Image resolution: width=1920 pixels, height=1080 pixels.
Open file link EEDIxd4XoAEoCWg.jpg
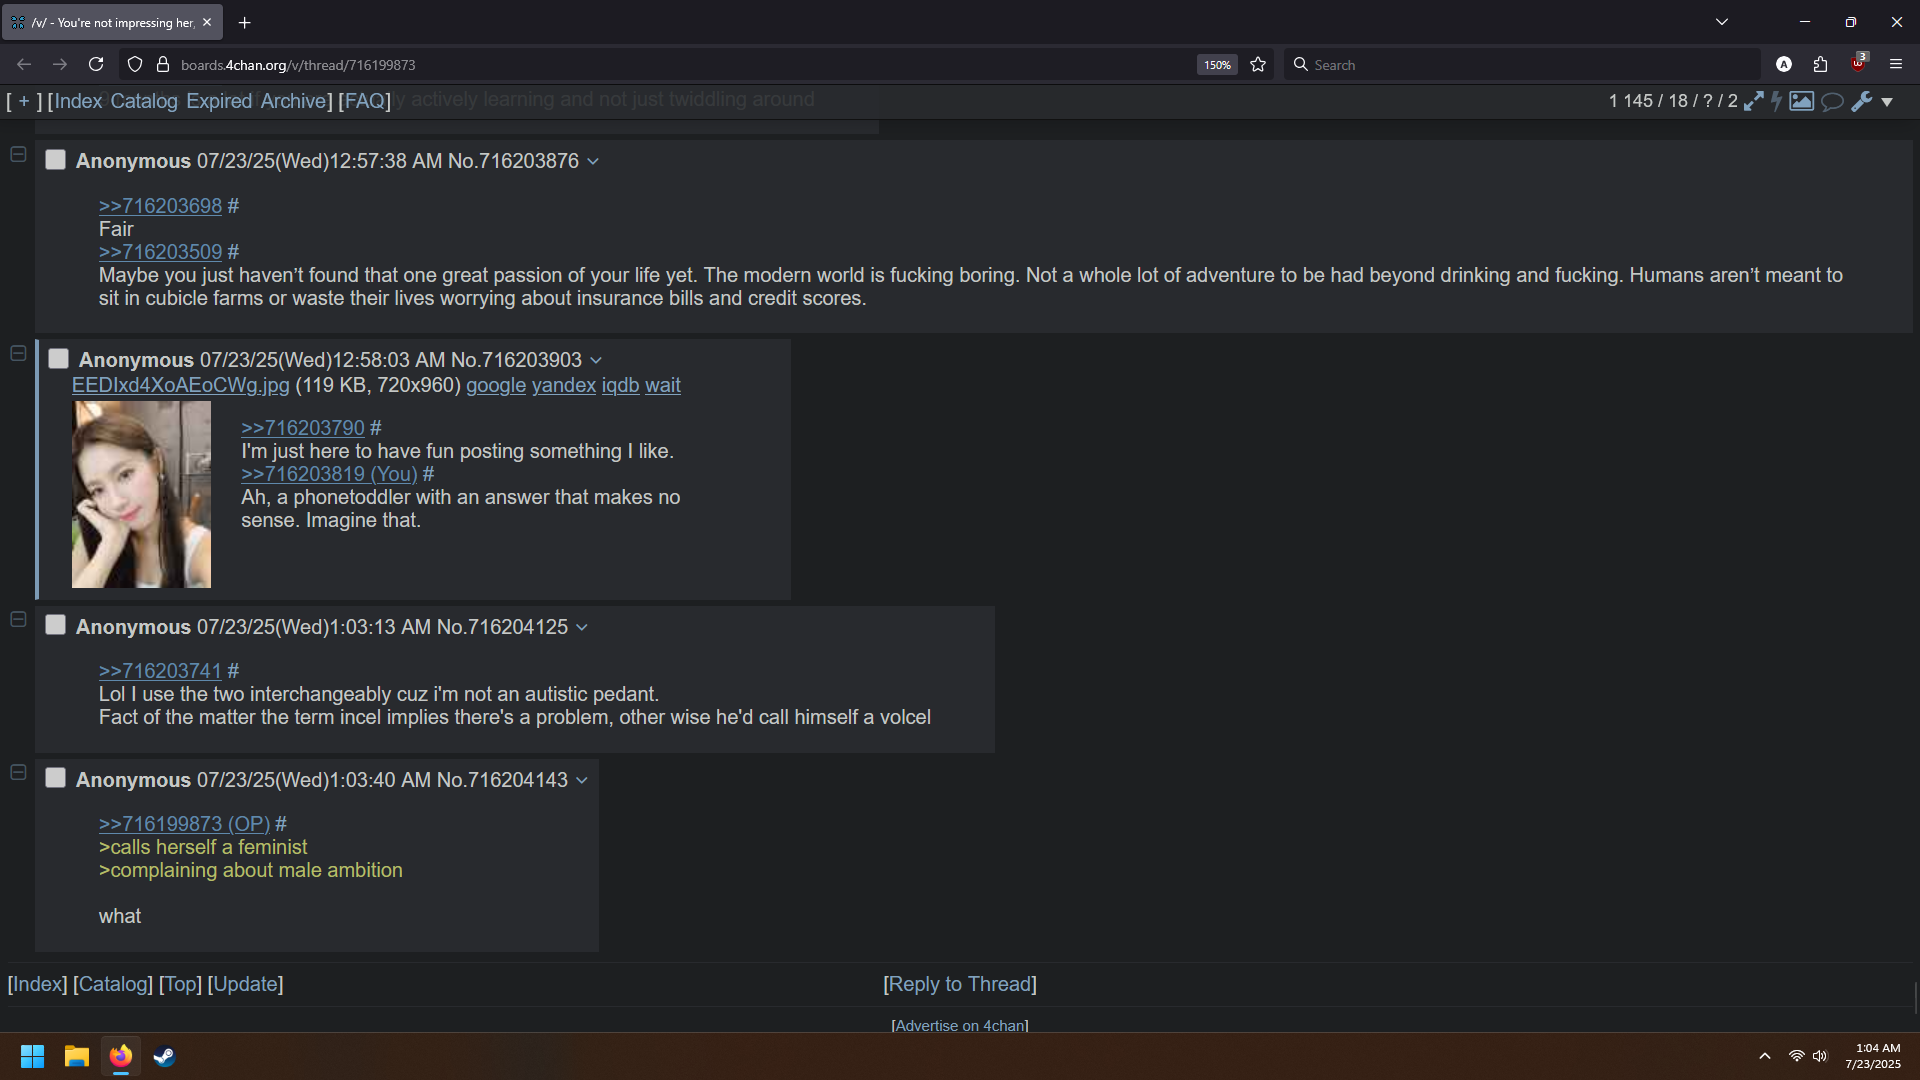click(x=180, y=386)
